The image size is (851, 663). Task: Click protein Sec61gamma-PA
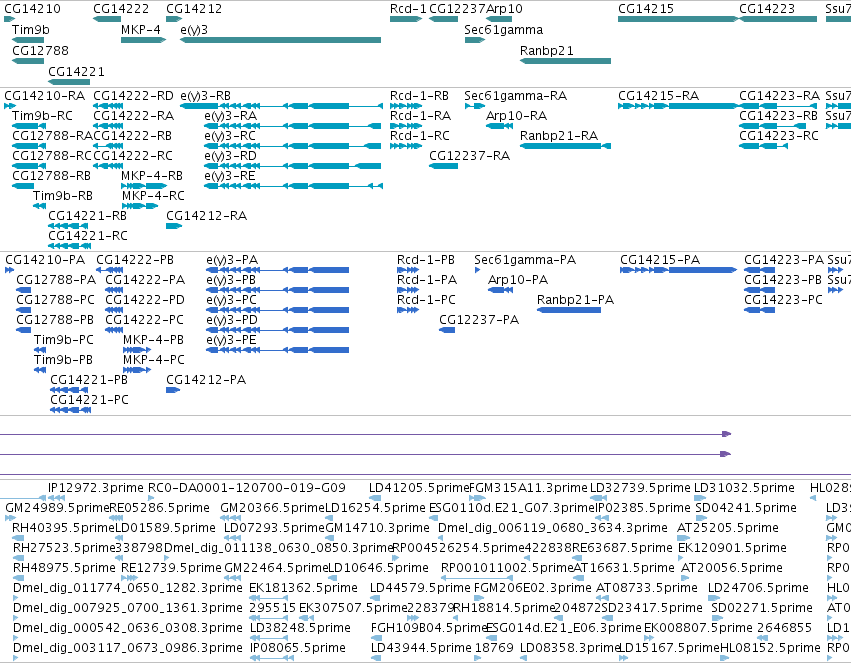[477, 270]
